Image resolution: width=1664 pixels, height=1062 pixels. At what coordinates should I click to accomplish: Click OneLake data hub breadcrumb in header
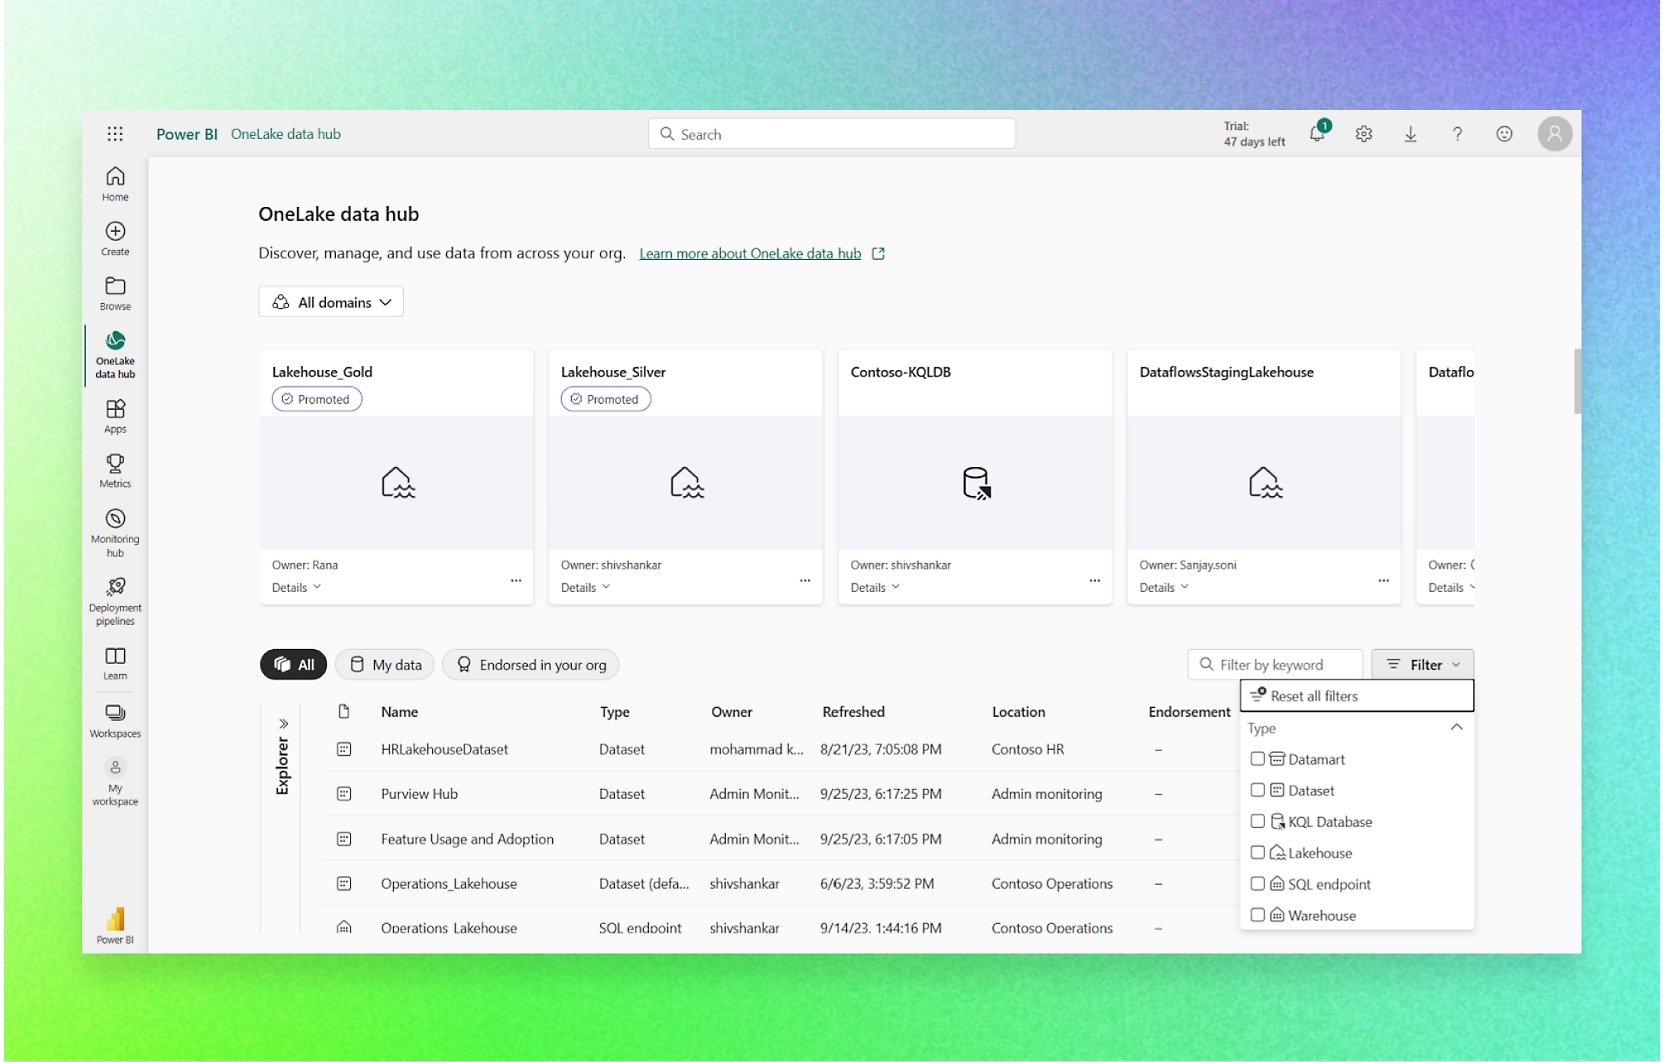pyautogui.click(x=286, y=134)
